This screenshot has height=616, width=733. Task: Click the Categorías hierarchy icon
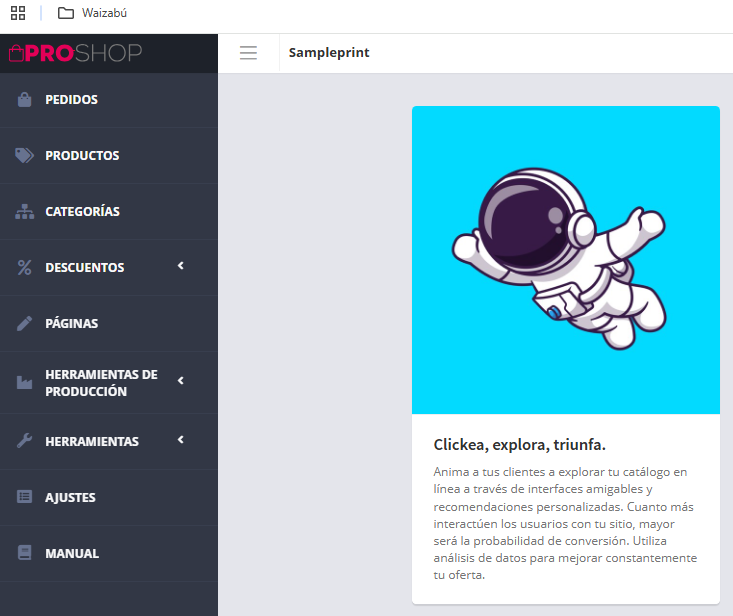[25, 212]
